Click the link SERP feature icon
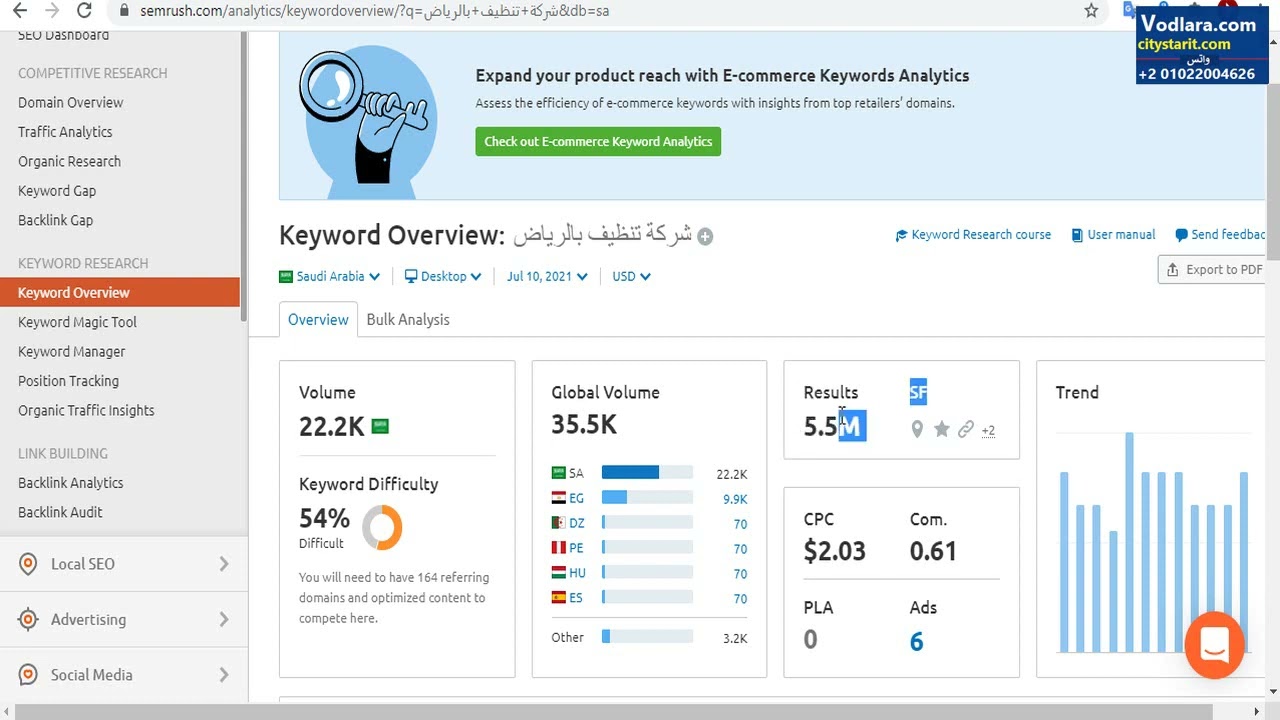 [x=965, y=430]
